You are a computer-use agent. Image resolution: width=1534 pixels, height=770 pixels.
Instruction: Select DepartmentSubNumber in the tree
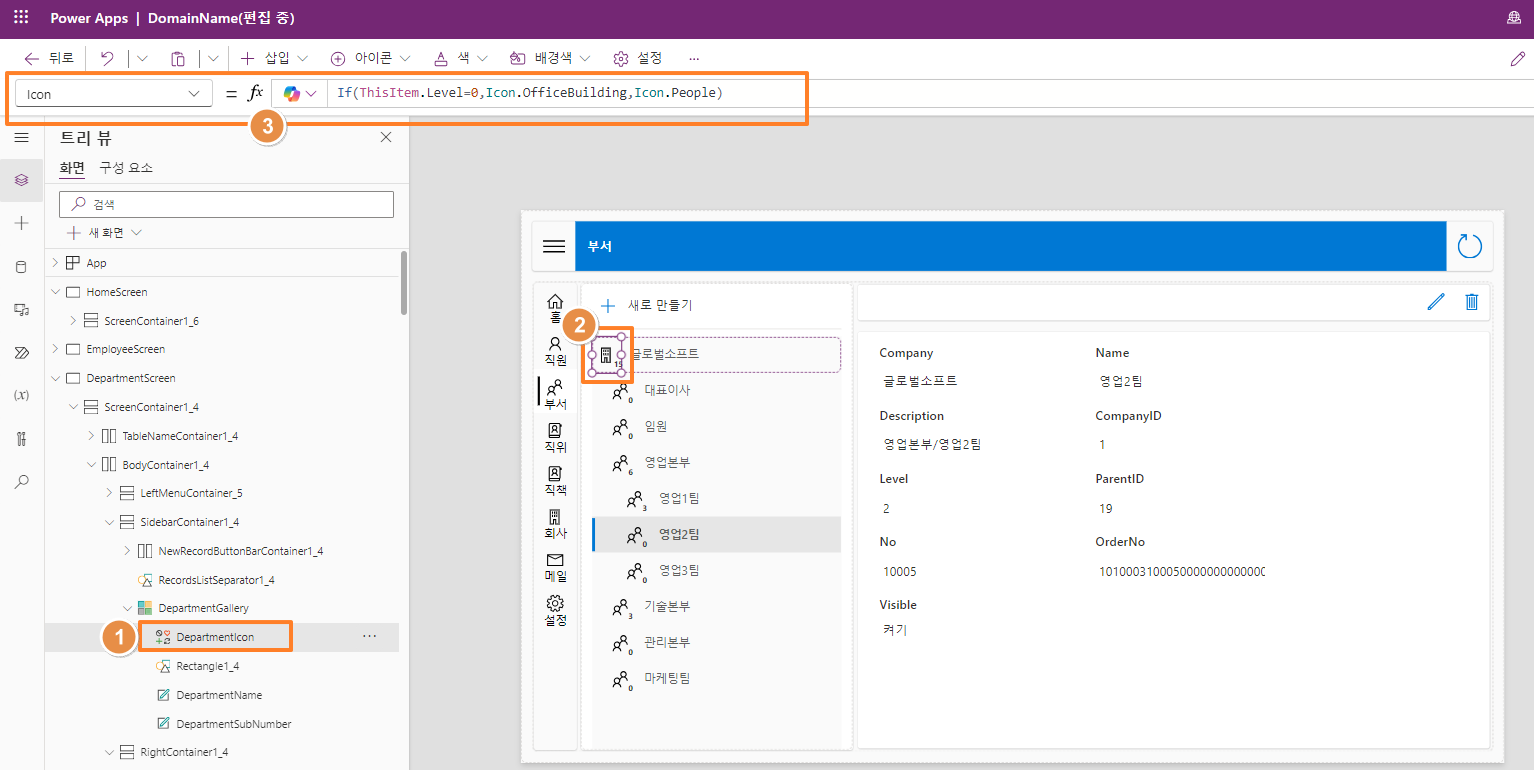[x=233, y=724]
